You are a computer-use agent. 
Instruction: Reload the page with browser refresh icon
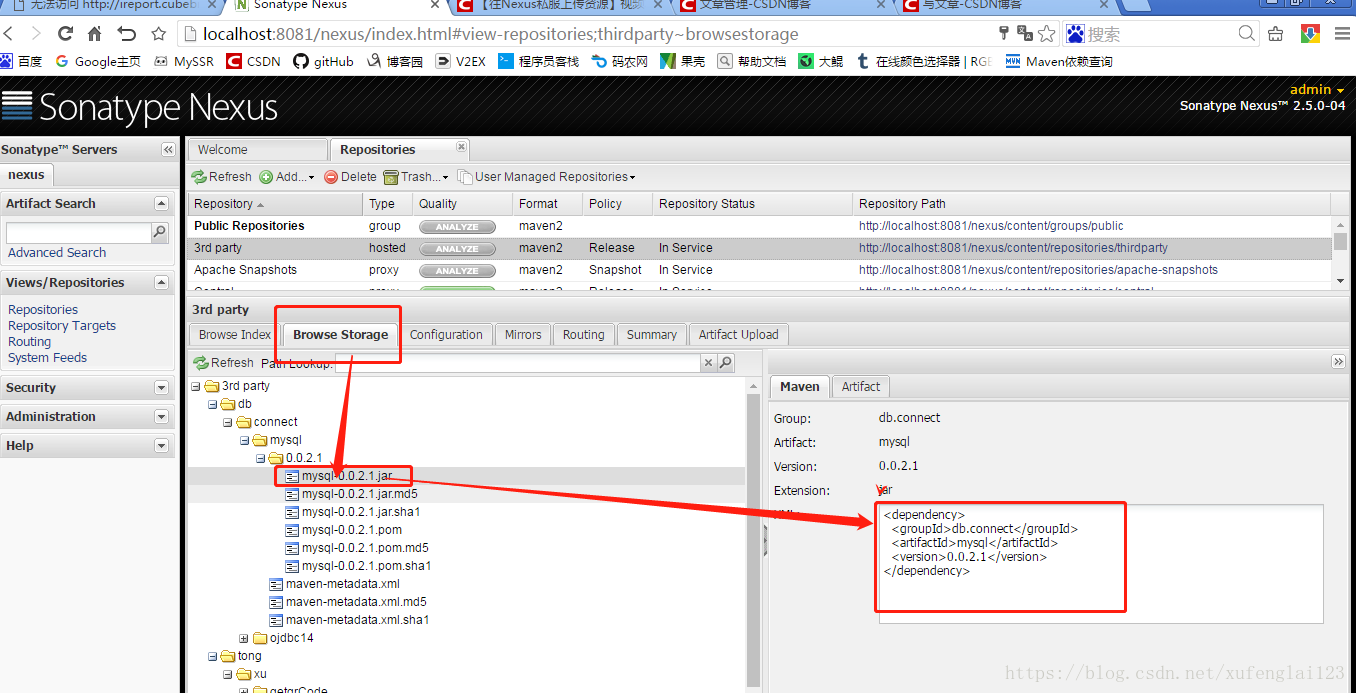(x=65, y=34)
